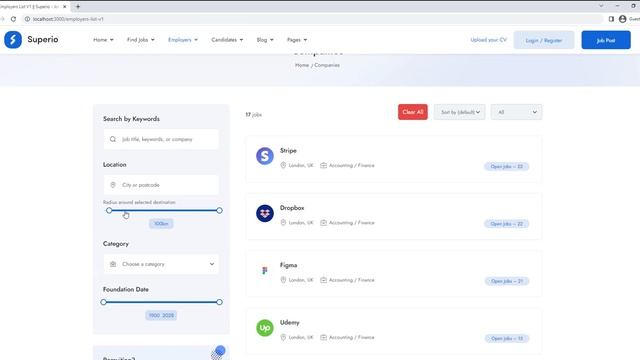Focus the job title keywords search field
The image size is (640, 360).
tap(161, 139)
